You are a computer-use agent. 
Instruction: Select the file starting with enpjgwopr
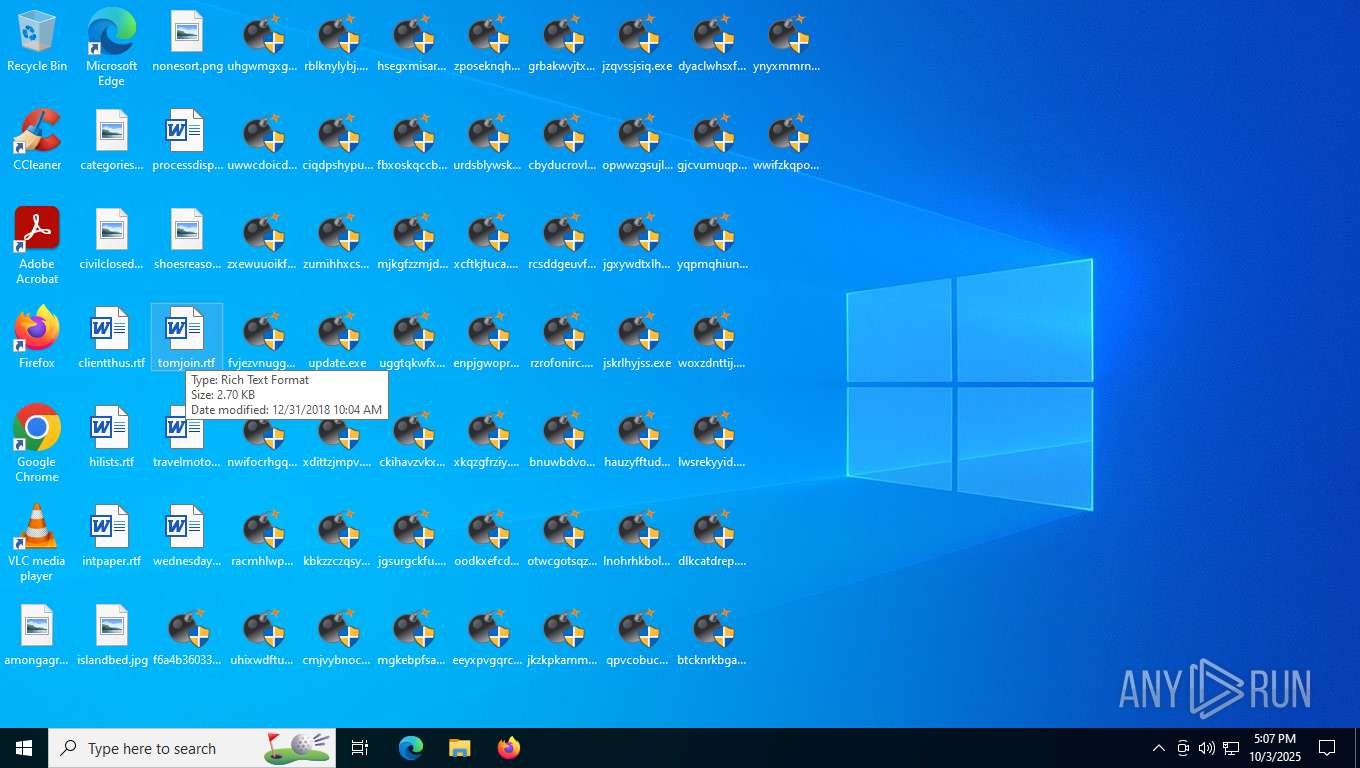tap(487, 339)
